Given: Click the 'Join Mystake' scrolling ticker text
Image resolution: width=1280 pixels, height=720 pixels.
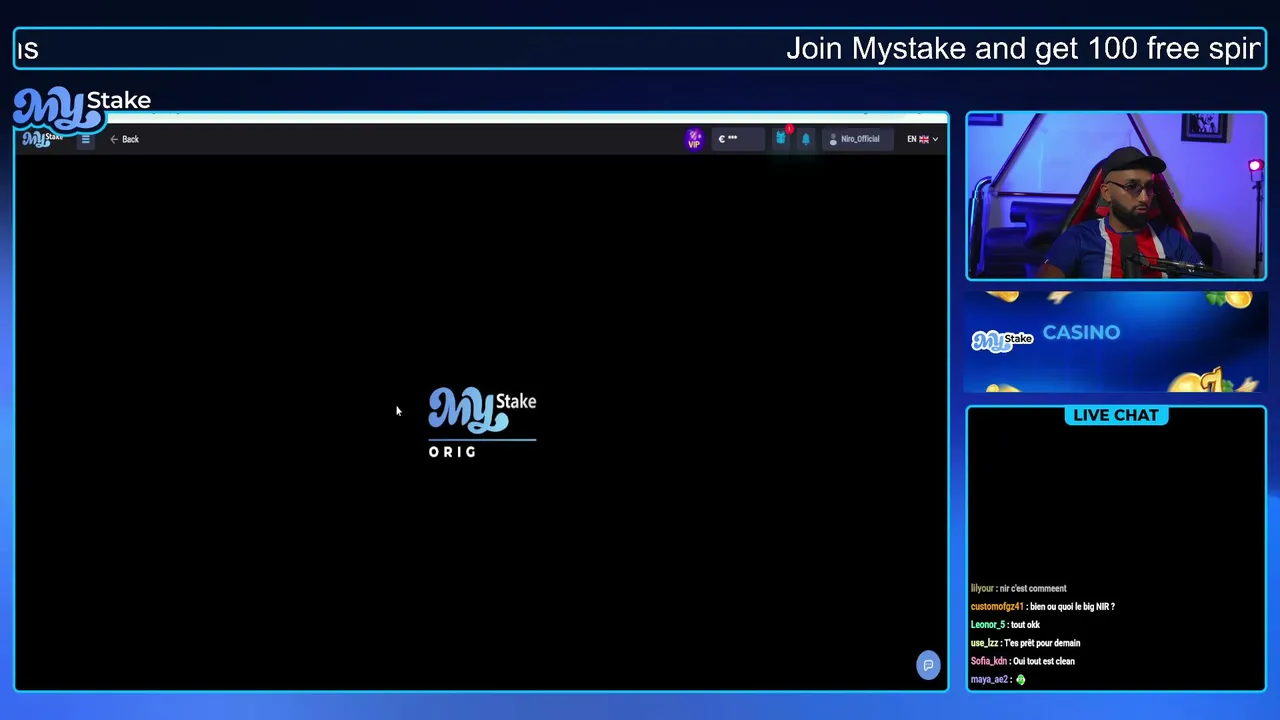Looking at the screenshot, I should point(1022,49).
